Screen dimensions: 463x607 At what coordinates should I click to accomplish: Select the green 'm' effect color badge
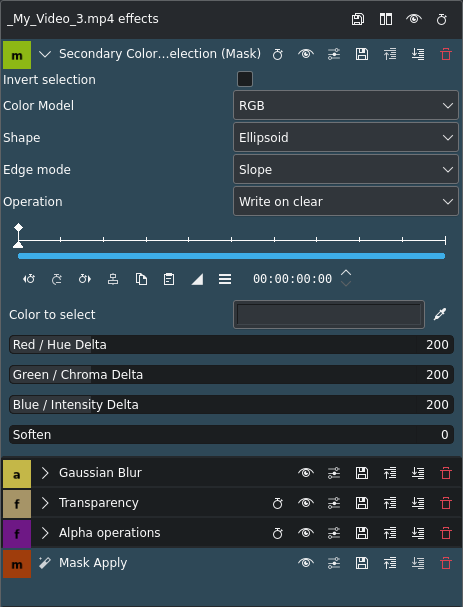(x=17, y=55)
